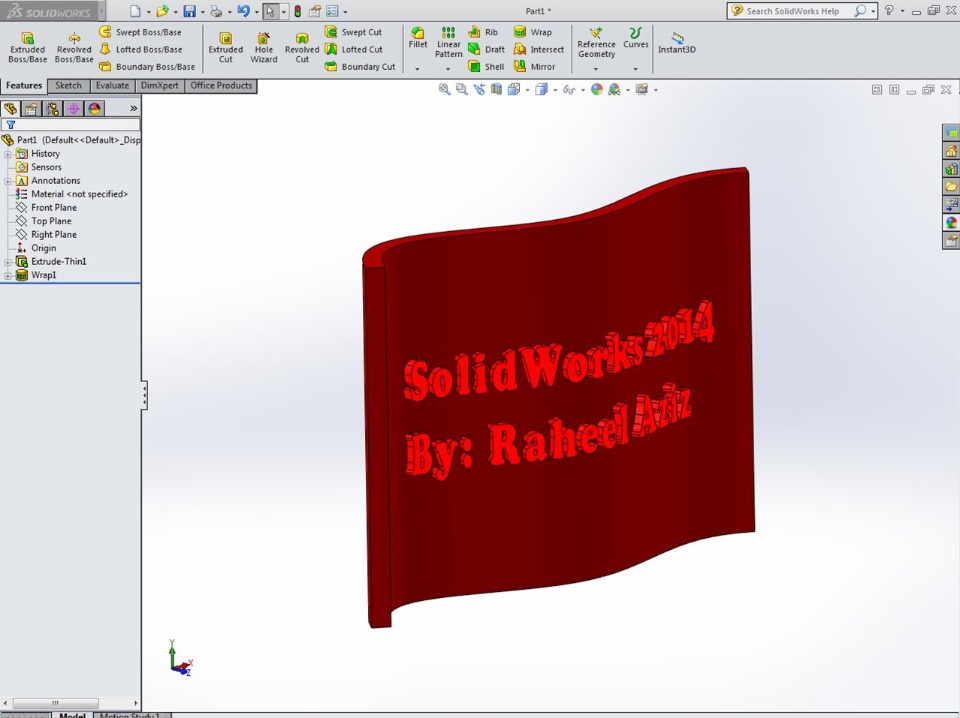Choose Swept Cut

point(353,32)
